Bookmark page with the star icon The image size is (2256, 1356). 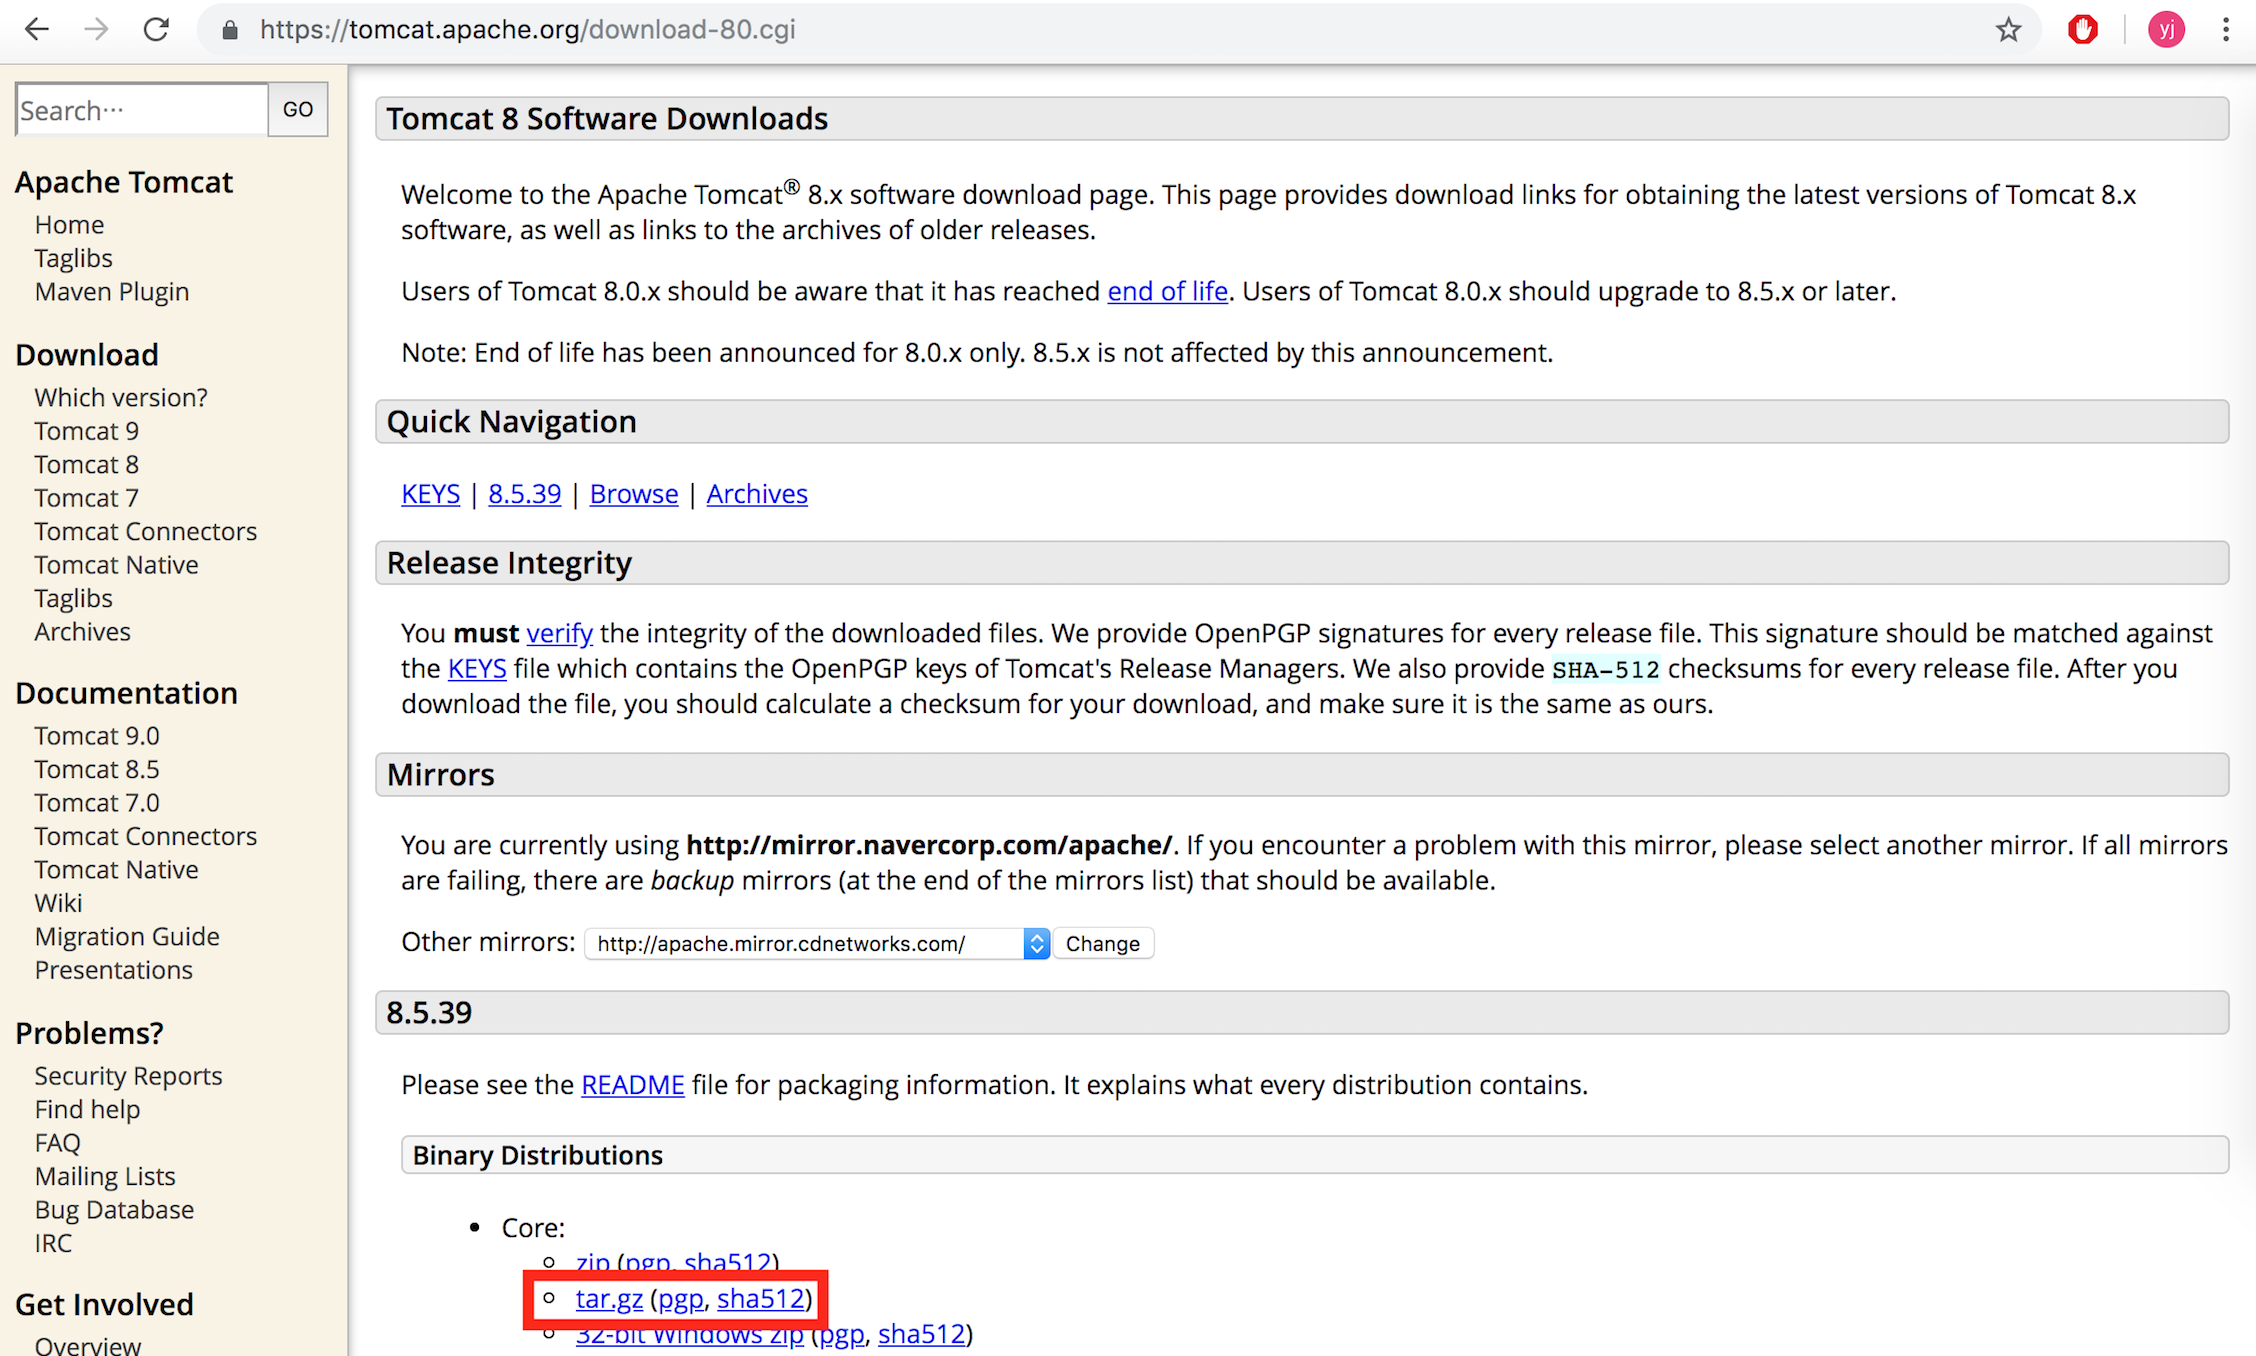2008,30
